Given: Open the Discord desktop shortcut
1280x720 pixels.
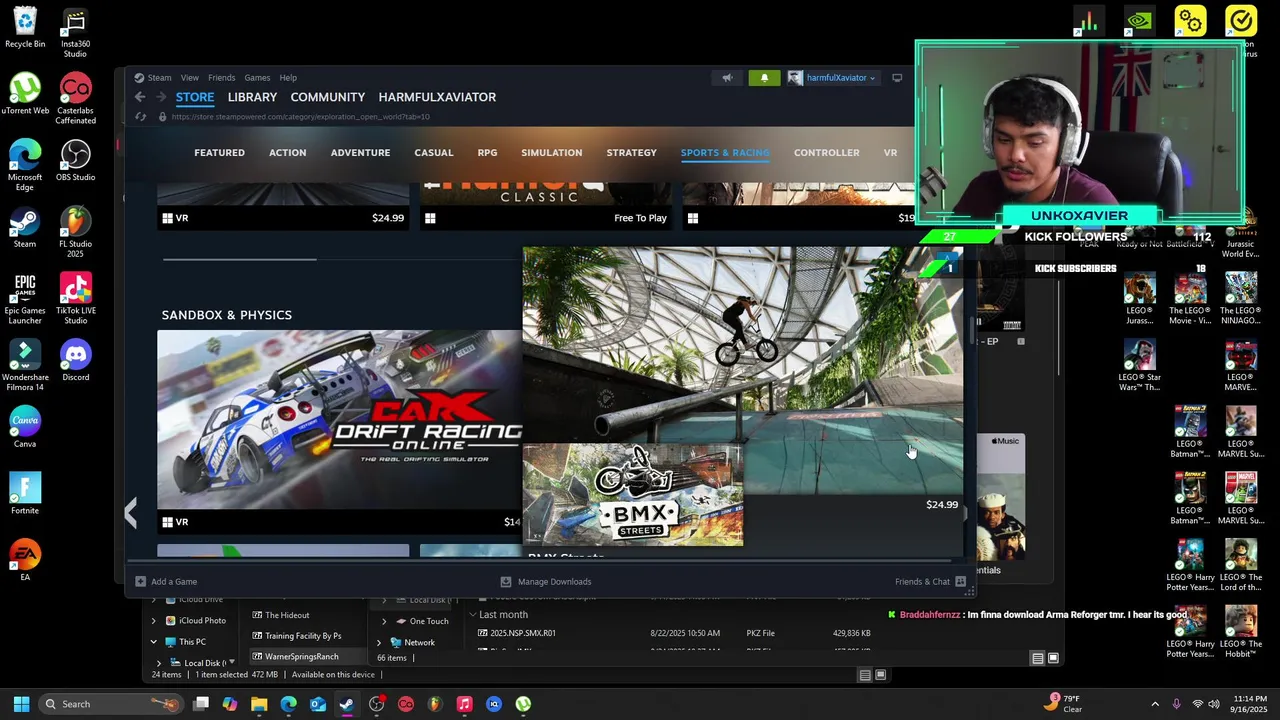Looking at the screenshot, I should (x=75, y=362).
